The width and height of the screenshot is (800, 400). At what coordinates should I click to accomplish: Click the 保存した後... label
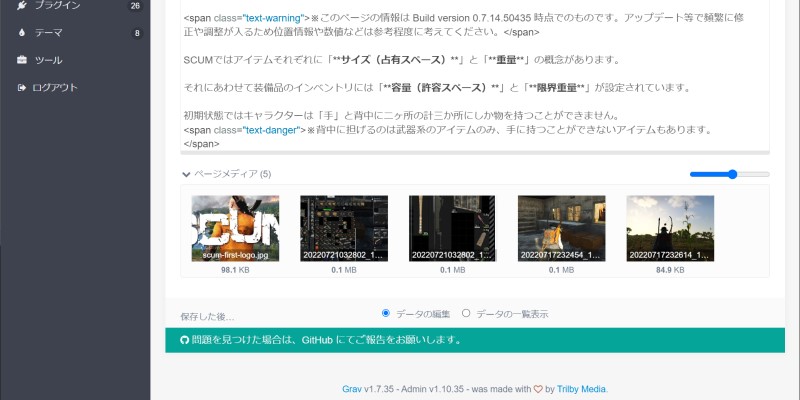point(208,317)
